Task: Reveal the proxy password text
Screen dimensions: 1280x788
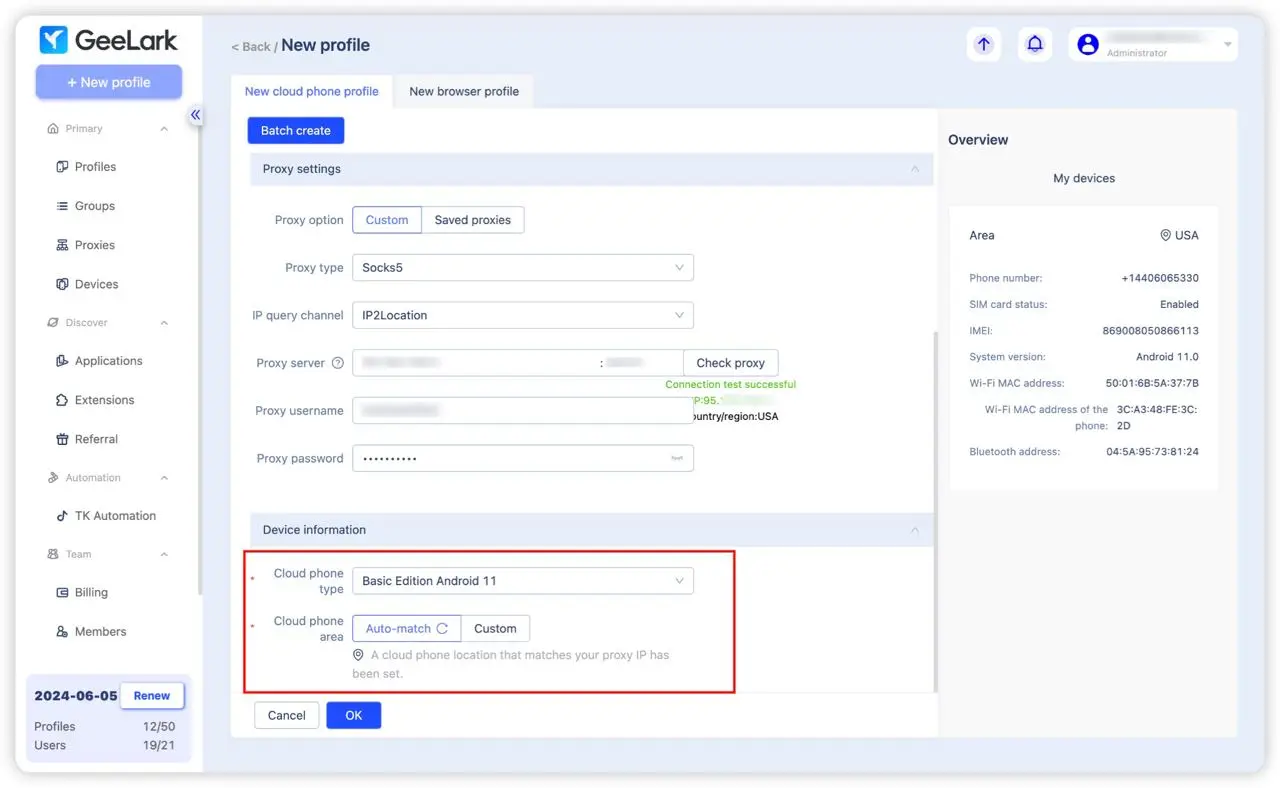Action: pos(676,458)
